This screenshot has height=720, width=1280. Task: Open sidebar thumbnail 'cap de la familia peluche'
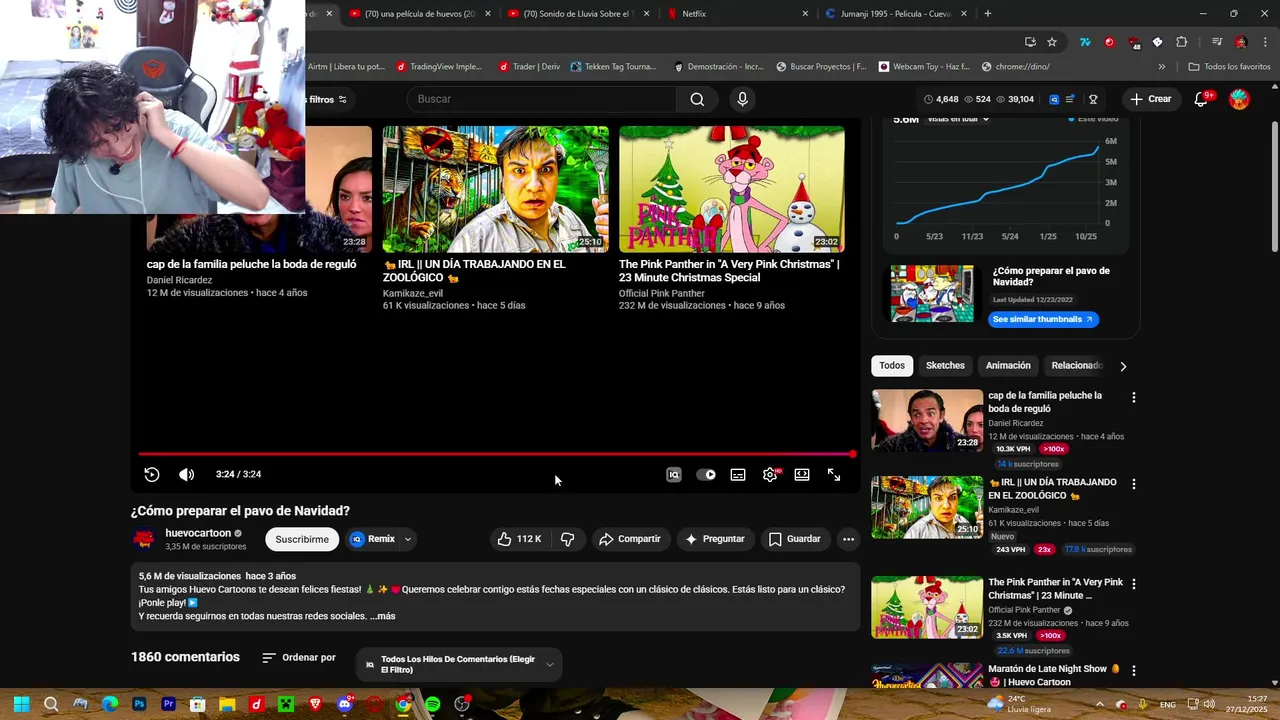927,420
